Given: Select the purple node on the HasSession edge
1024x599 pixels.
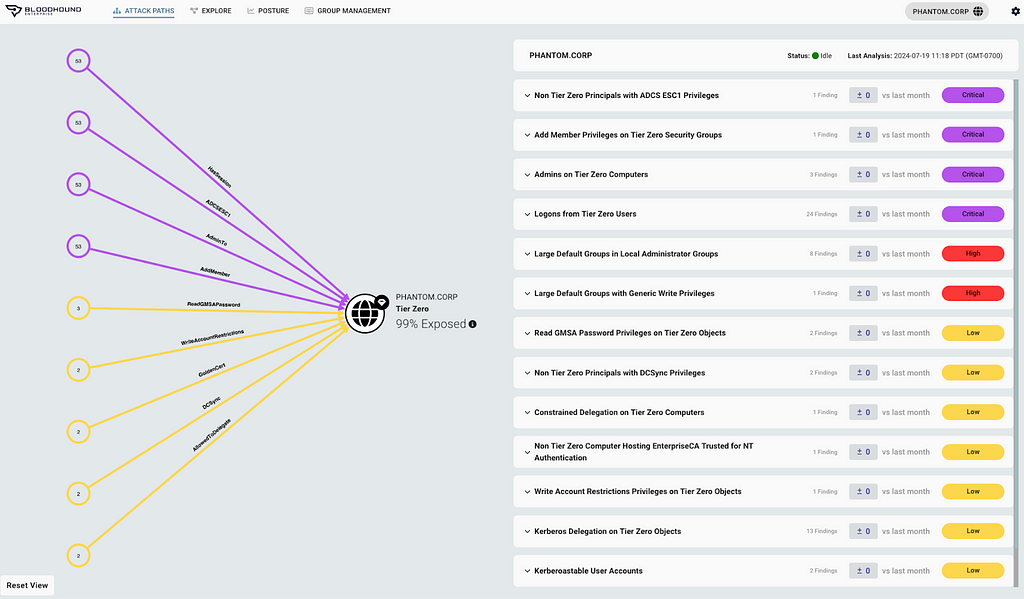Looking at the screenshot, I should [78, 61].
